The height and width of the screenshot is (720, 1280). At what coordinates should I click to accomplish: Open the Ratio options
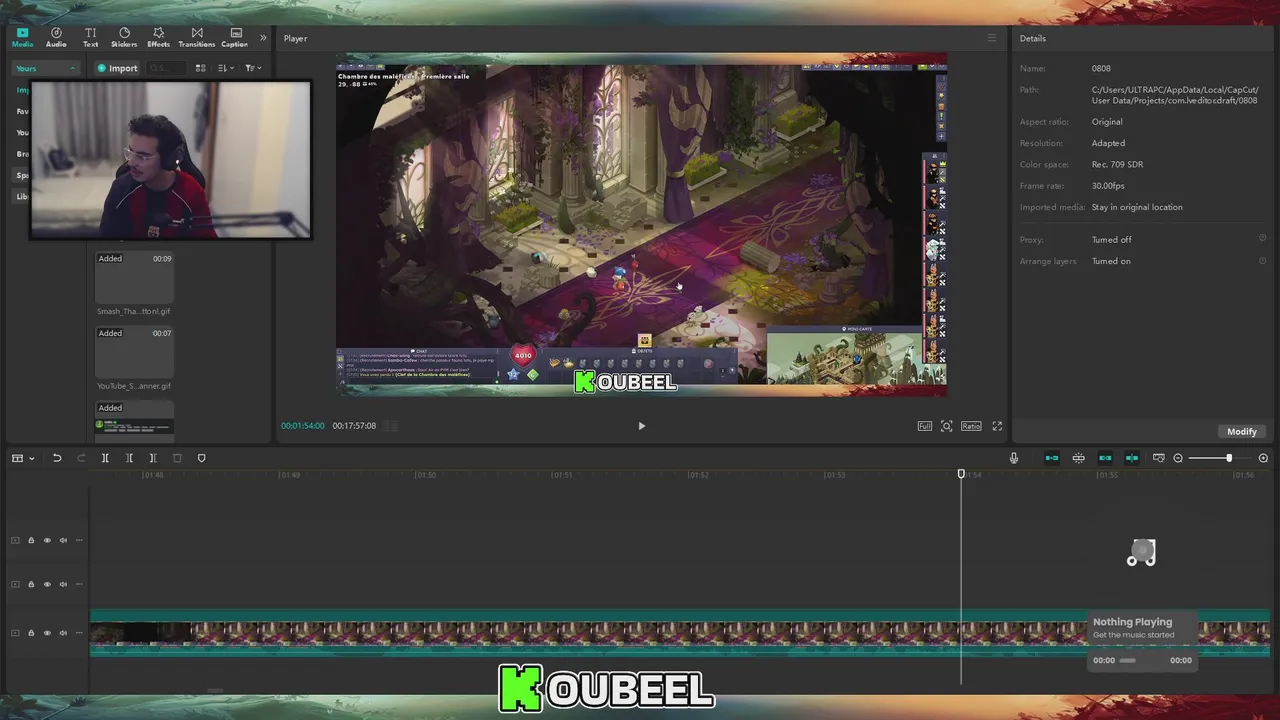click(971, 426)
